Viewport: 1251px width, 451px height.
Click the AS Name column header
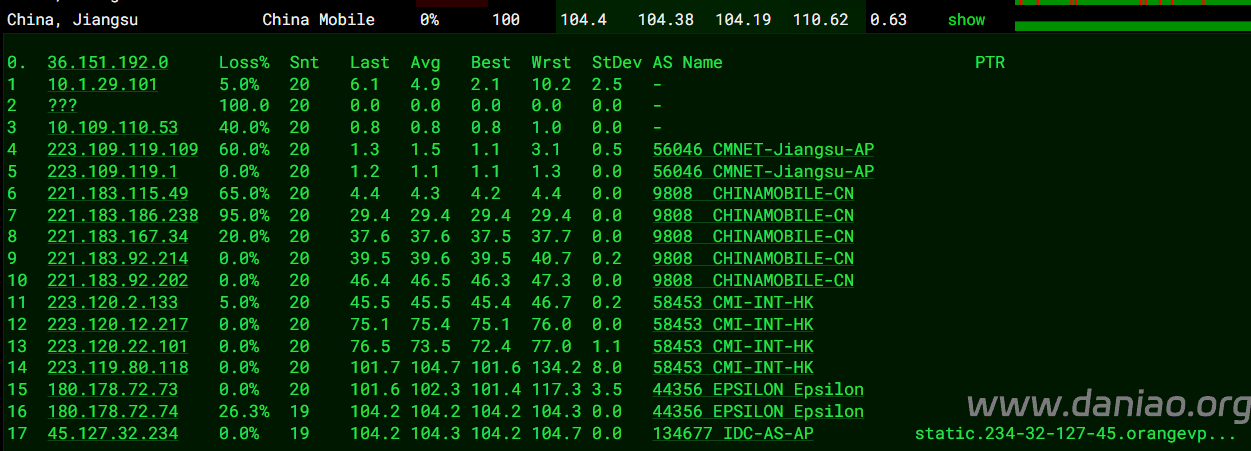tap(687, 62)
